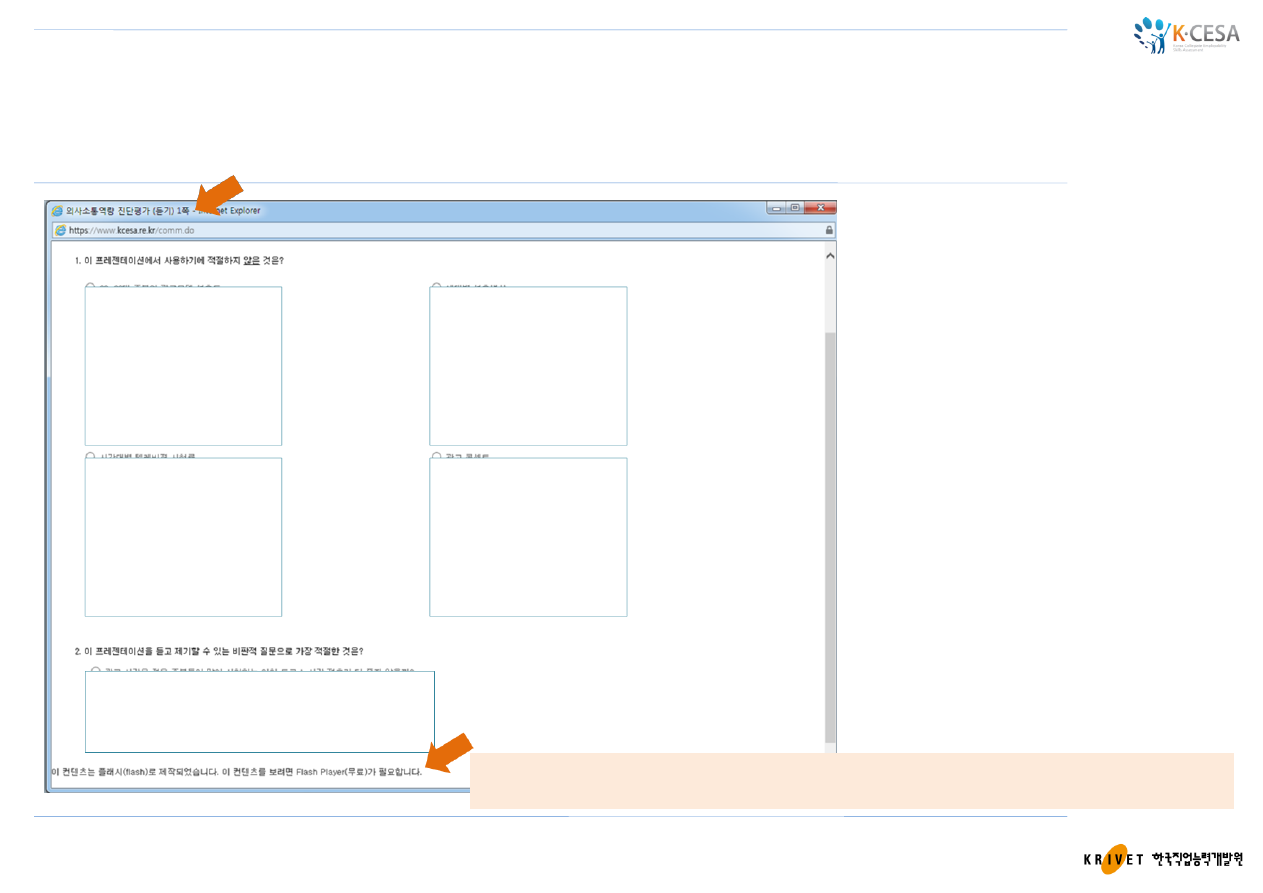Choose the bottom-right radio option of question 1

point(436,457)
